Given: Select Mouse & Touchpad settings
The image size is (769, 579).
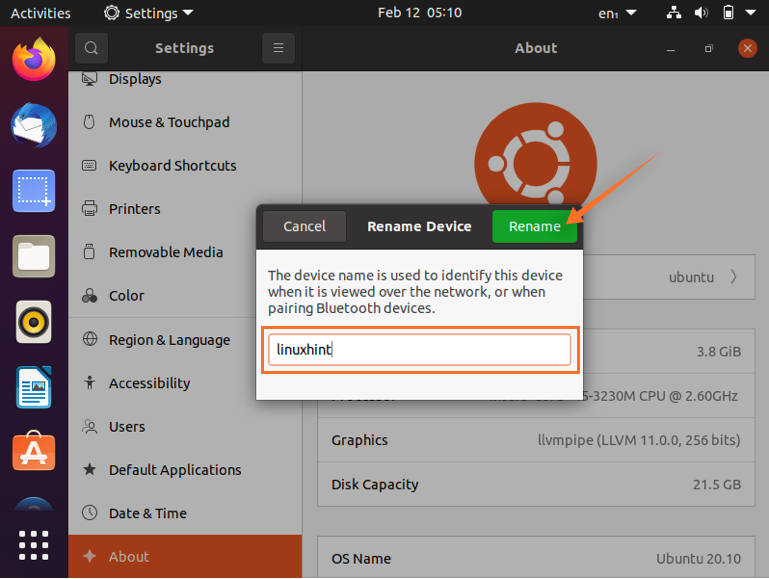Looking at the screenshot, I should [185, 122].
